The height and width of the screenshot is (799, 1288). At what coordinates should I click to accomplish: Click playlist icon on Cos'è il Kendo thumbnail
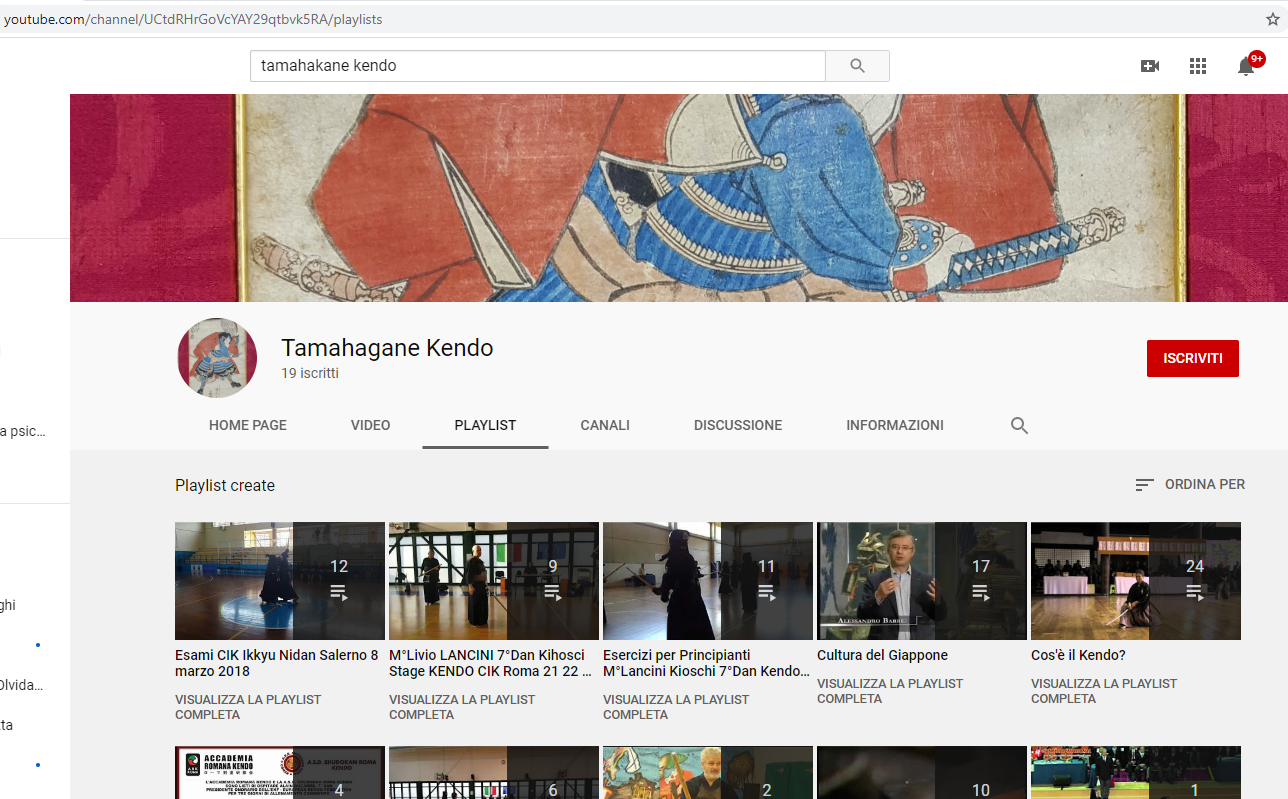(1194, 592)
